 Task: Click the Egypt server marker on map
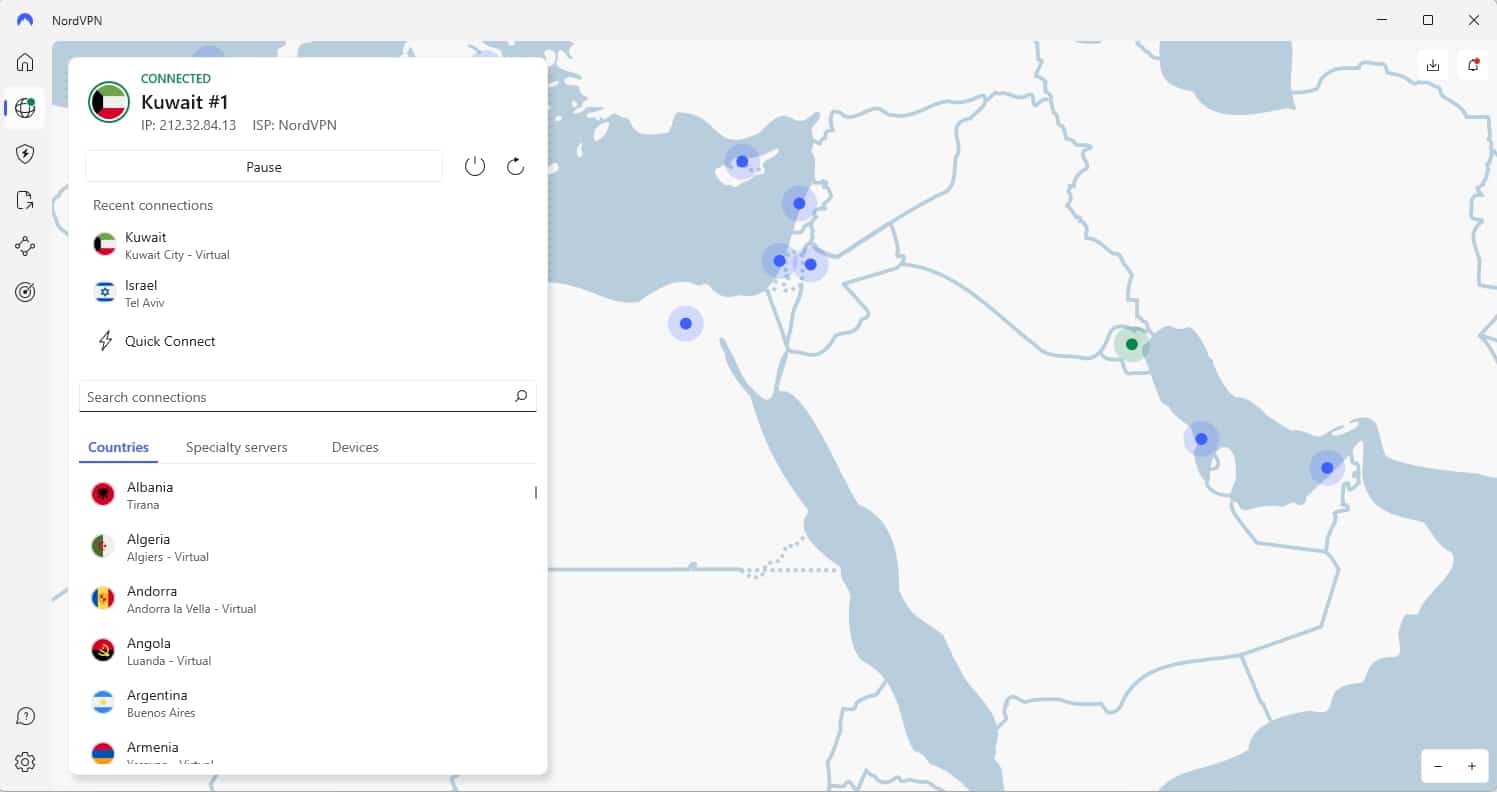pos(686,323)
